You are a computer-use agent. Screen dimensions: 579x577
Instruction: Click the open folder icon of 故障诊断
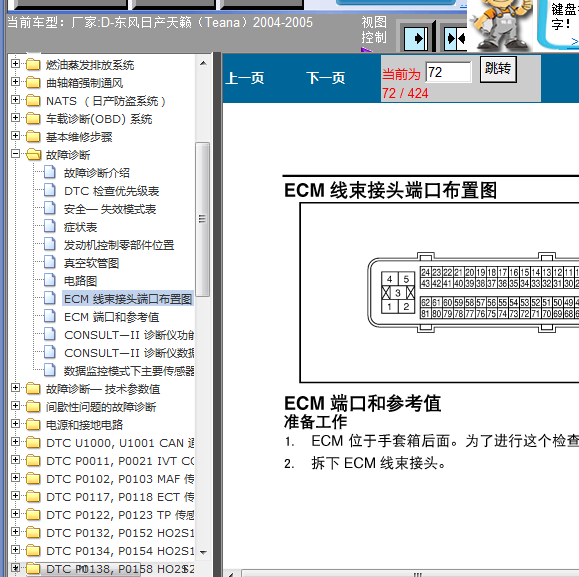click(34, 155)
